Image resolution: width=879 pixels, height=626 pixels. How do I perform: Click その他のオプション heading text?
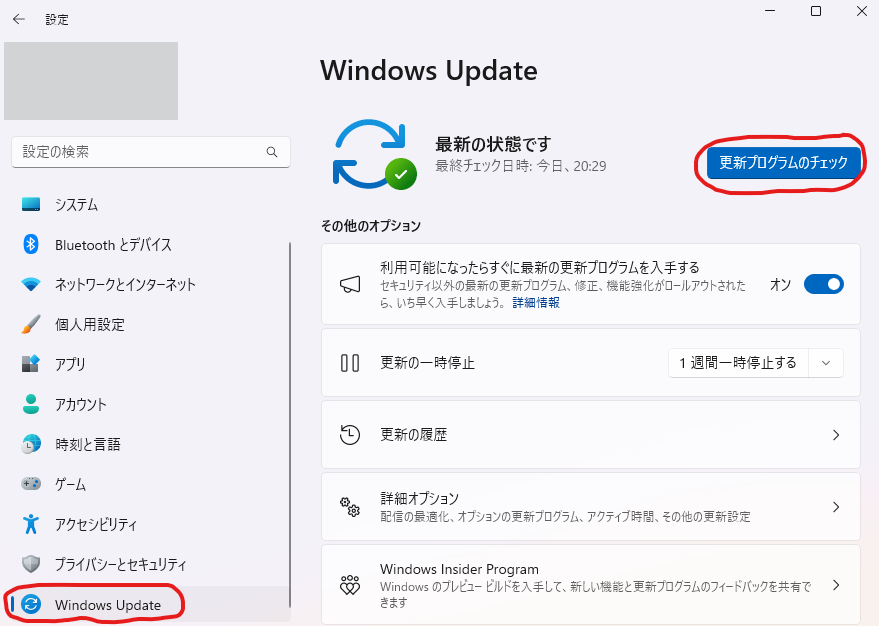click(x=371, y=226)
